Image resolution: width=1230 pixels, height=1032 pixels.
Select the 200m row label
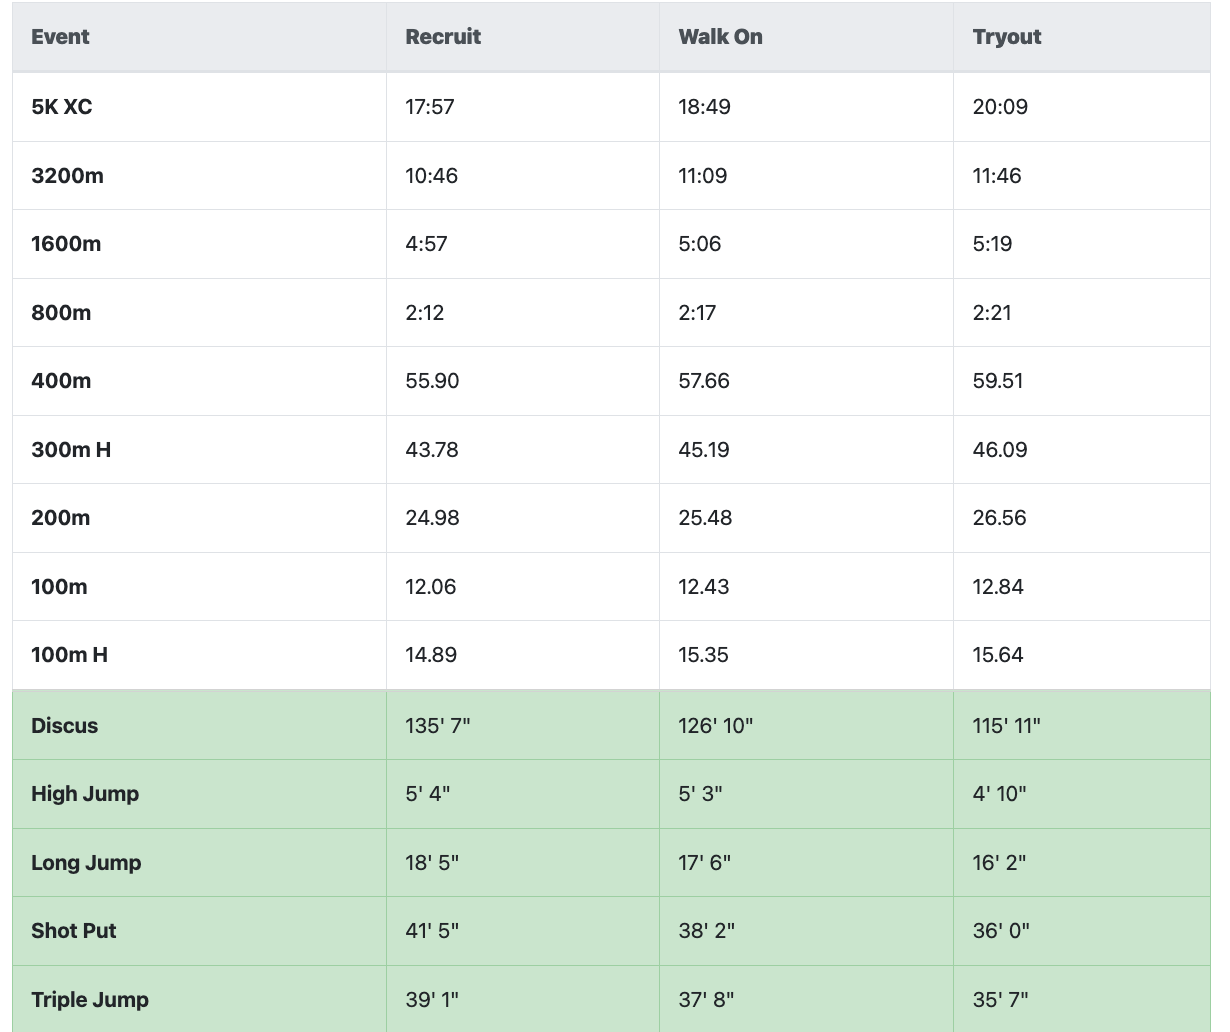point(61,518)
